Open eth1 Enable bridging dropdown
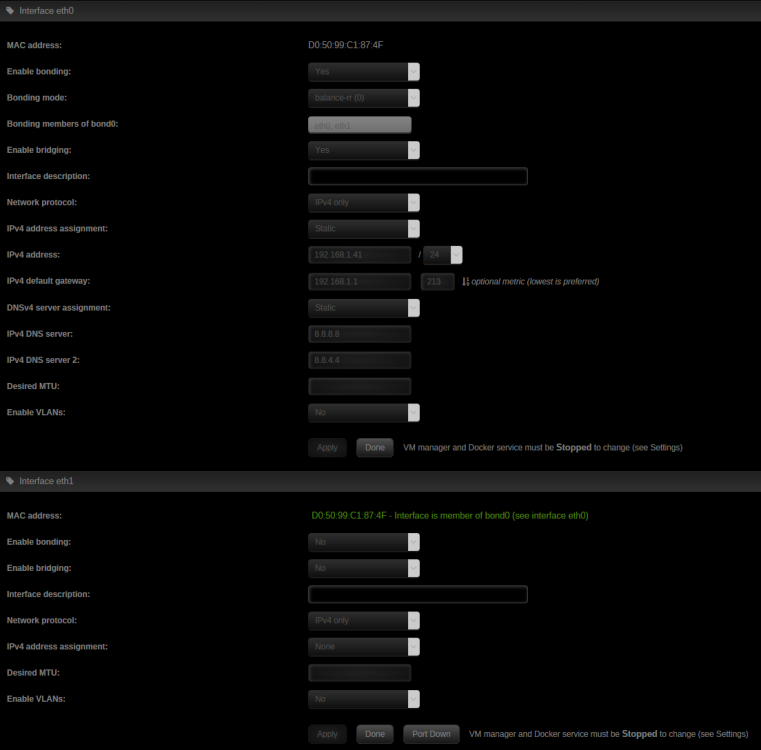This screenshot has height=750, width=761. (x=364, y=568)
